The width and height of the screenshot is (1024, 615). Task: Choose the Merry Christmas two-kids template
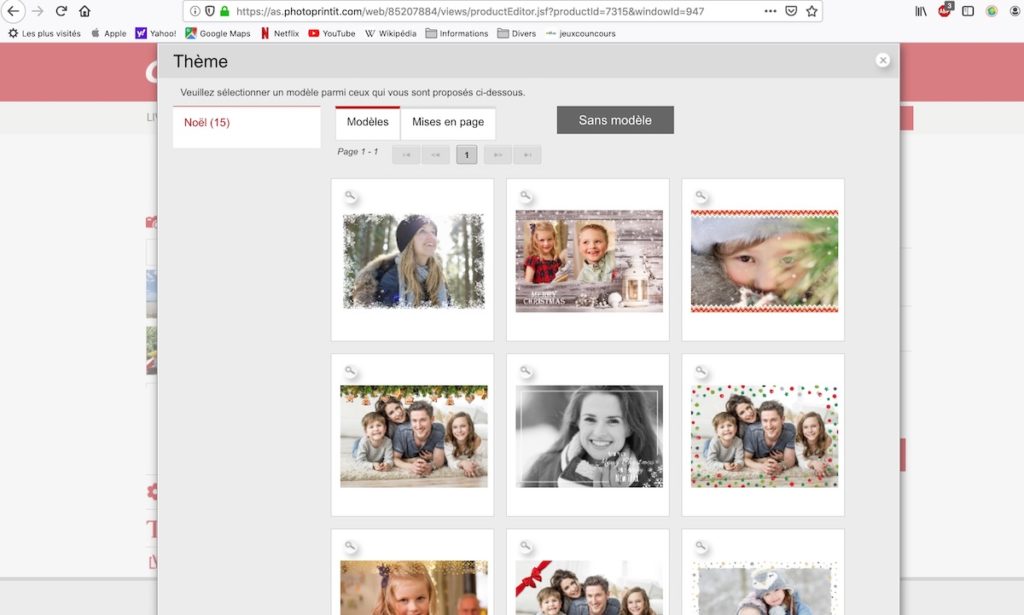tap(589, 261)
